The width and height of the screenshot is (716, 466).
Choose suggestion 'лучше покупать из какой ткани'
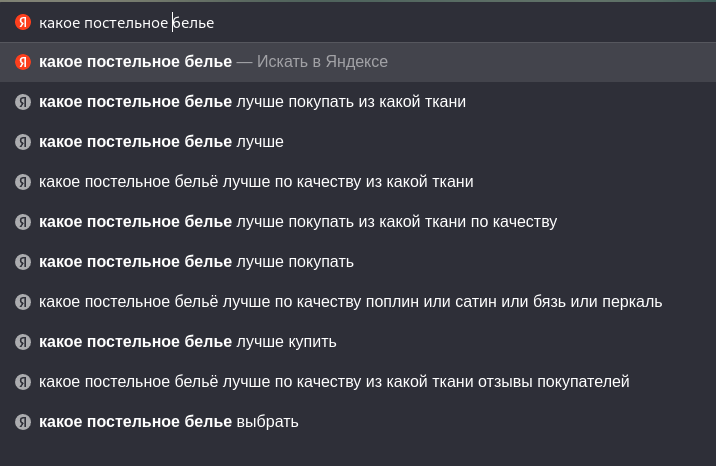tap(252, 102)
